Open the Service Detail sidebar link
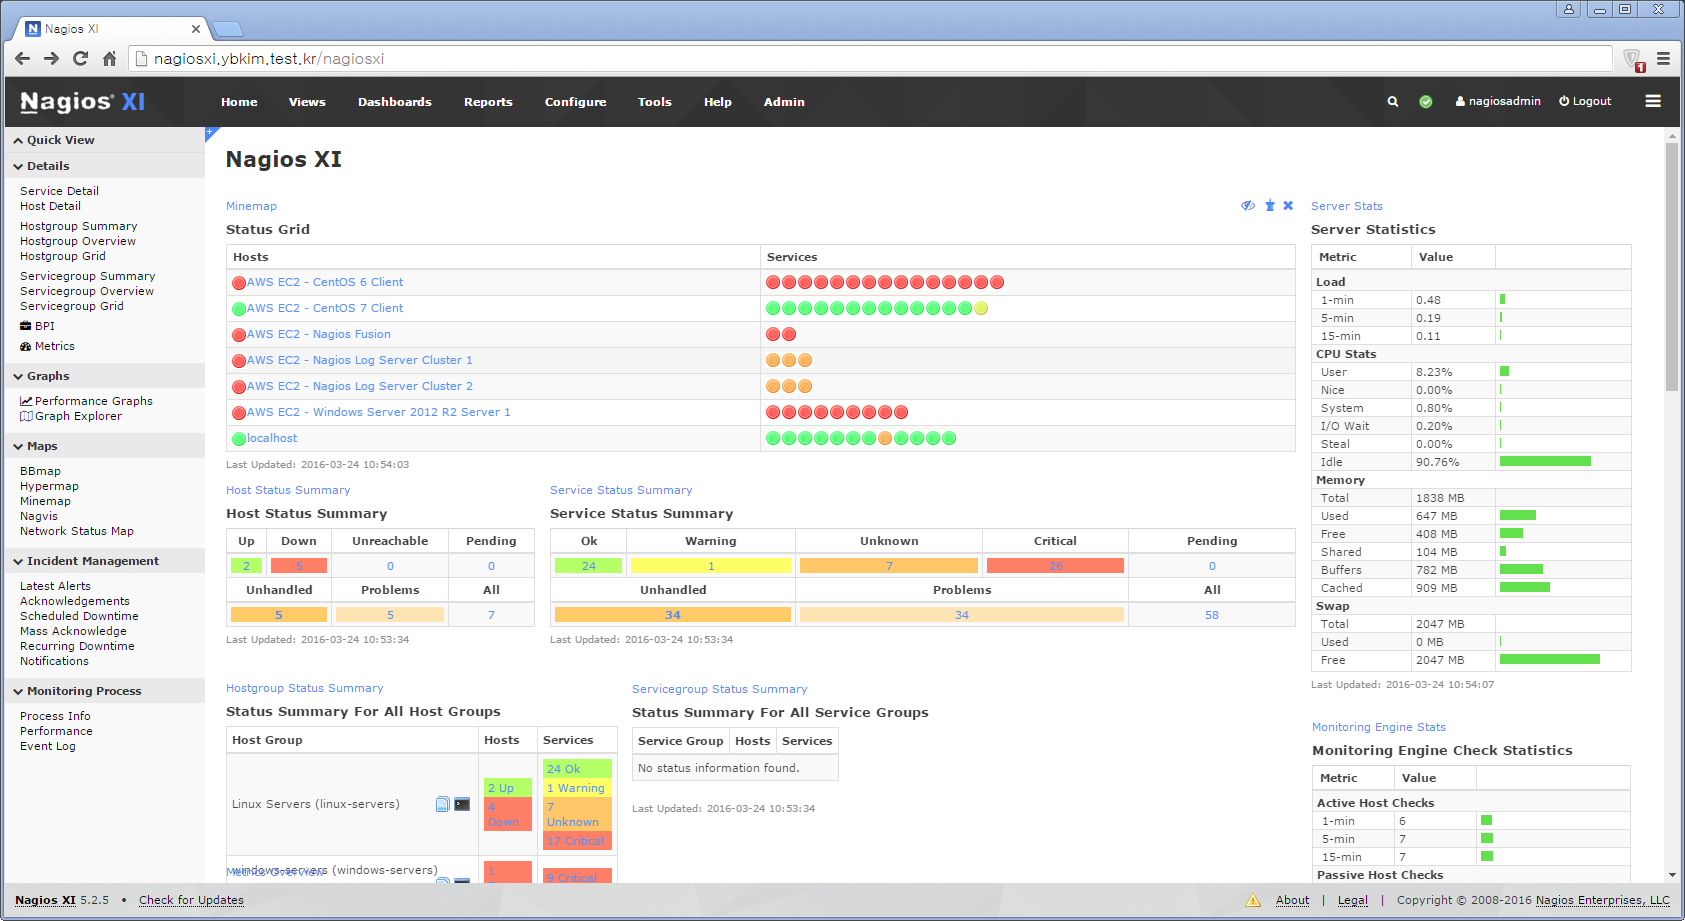Viewport: 1685px width, 921px height. tap(59, 191)
